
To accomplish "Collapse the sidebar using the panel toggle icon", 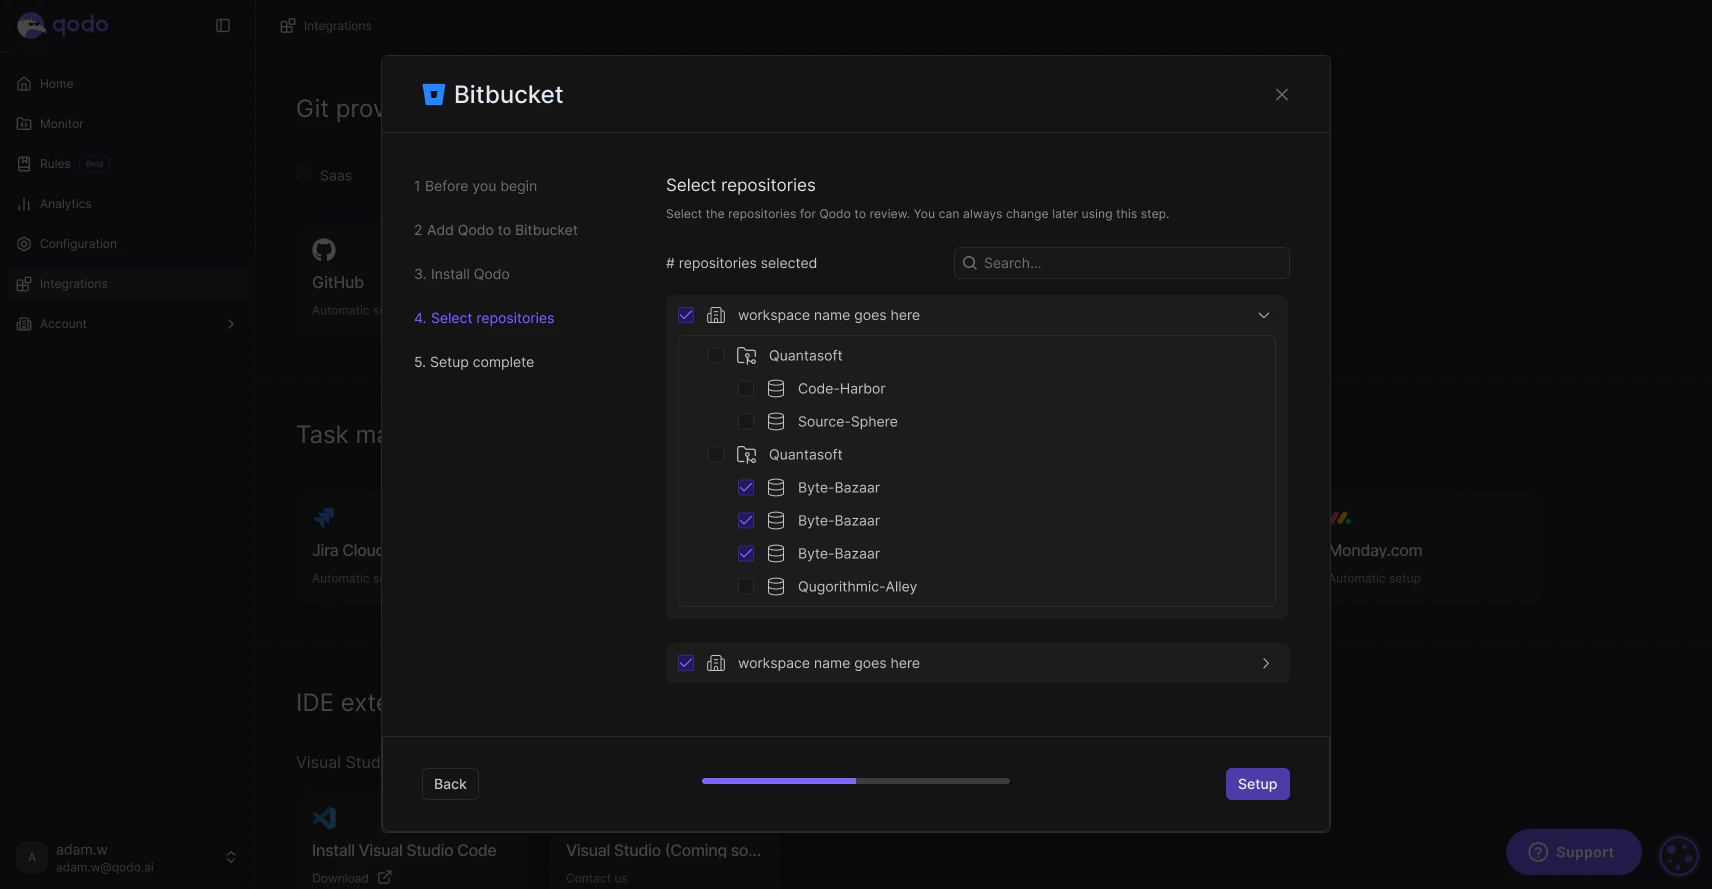I will (223, 26).
